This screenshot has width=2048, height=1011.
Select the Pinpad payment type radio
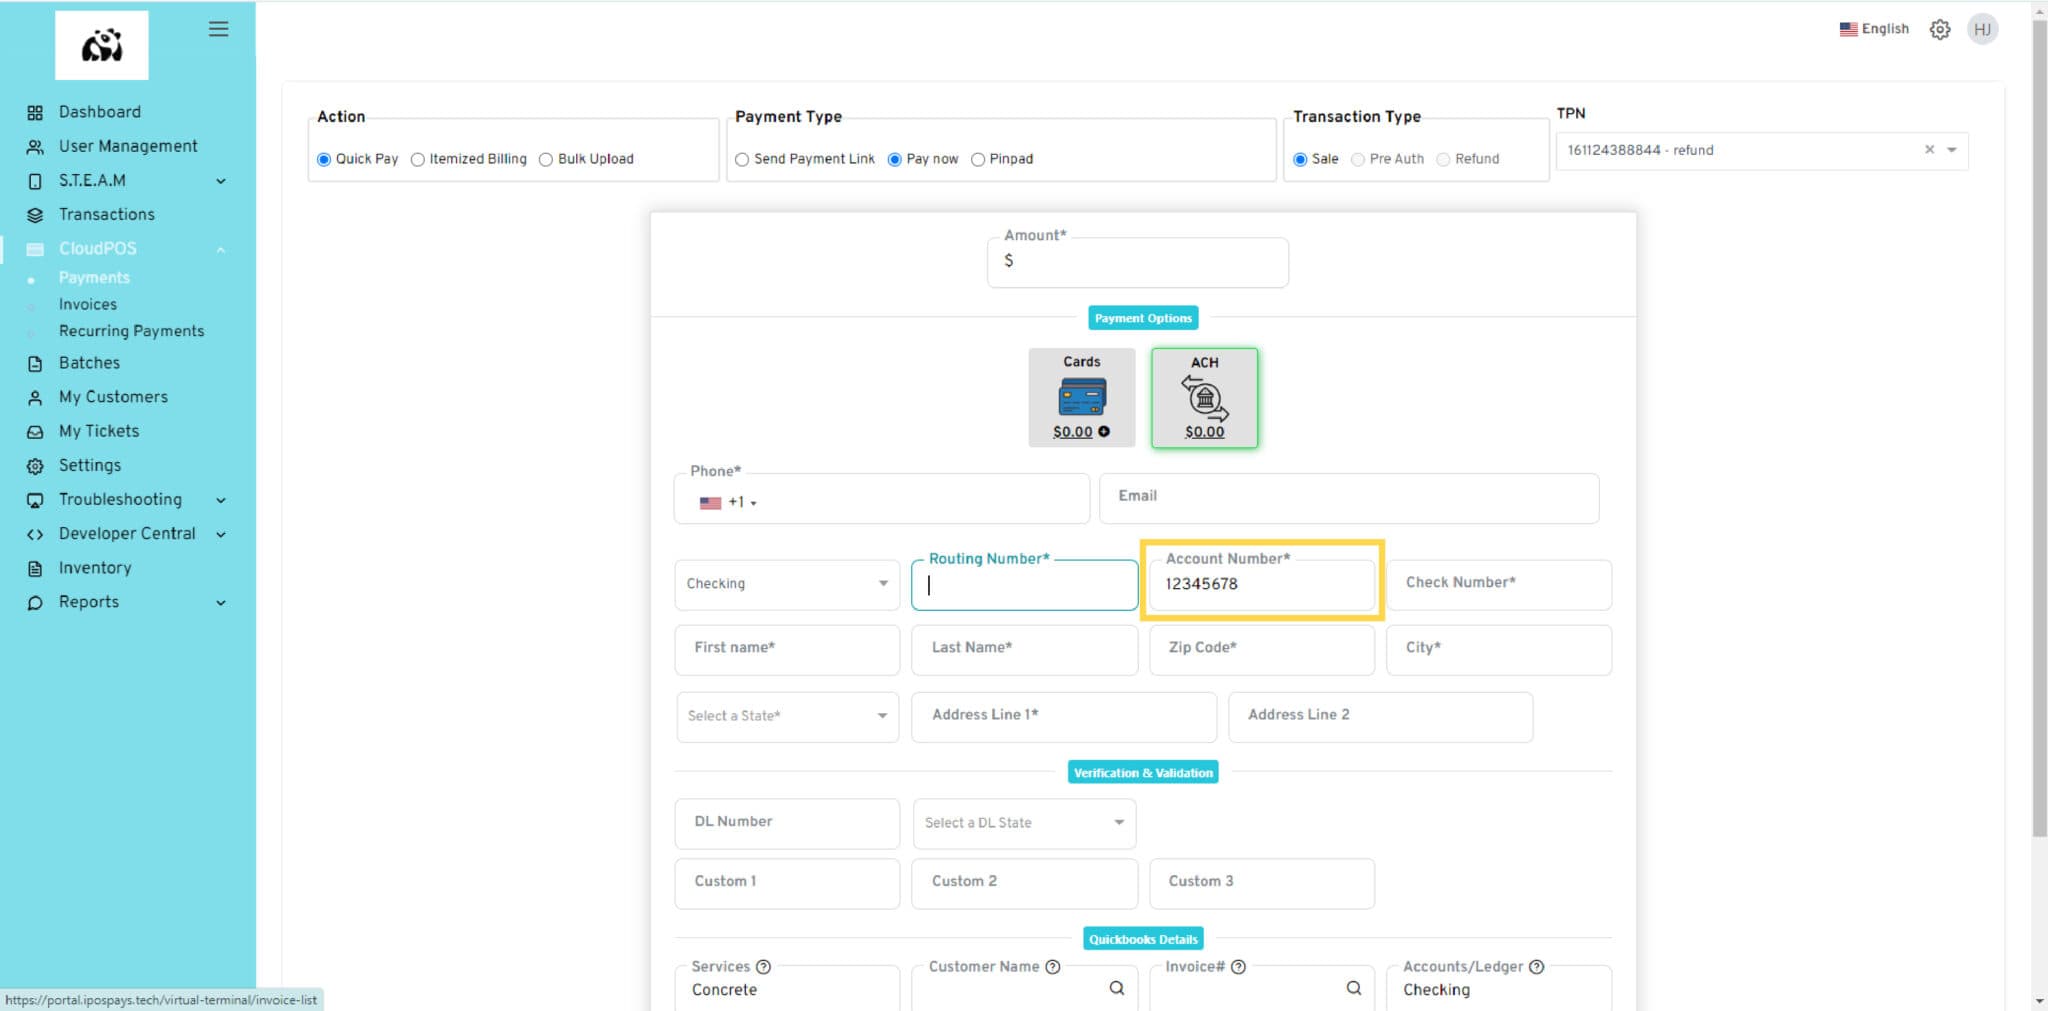click(978, 159)
